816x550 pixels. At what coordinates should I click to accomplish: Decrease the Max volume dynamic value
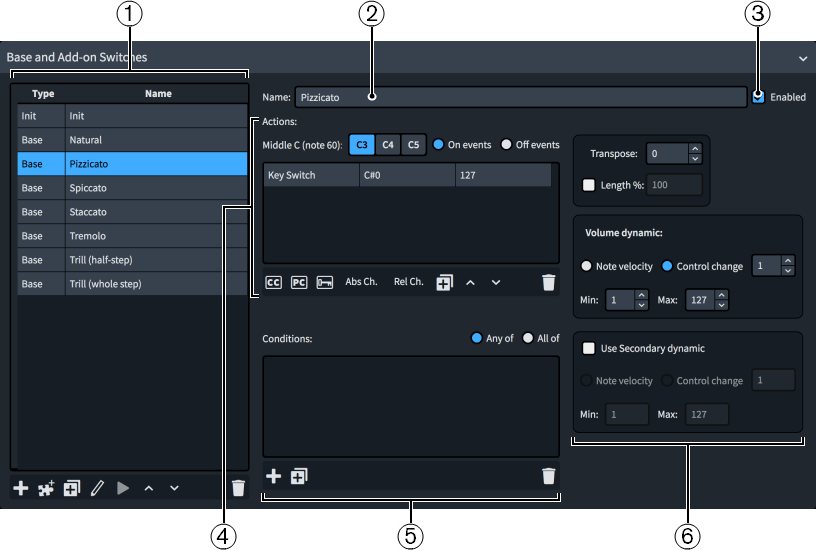[722, 305]
